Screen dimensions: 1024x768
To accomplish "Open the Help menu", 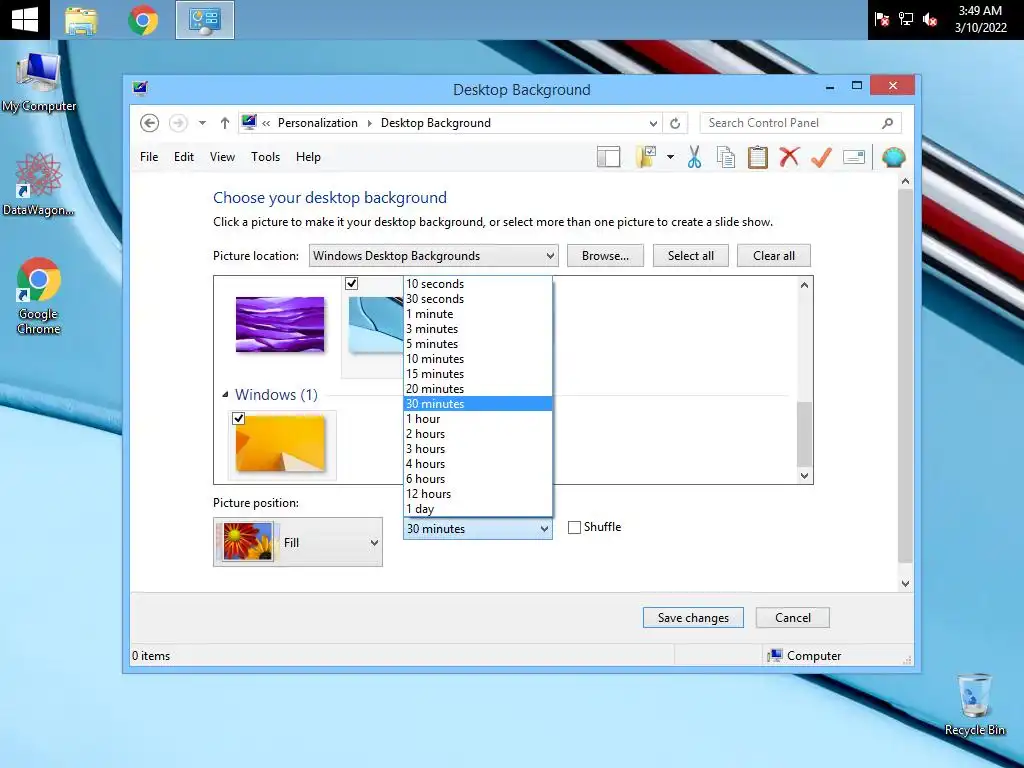I will coord(308,157).
